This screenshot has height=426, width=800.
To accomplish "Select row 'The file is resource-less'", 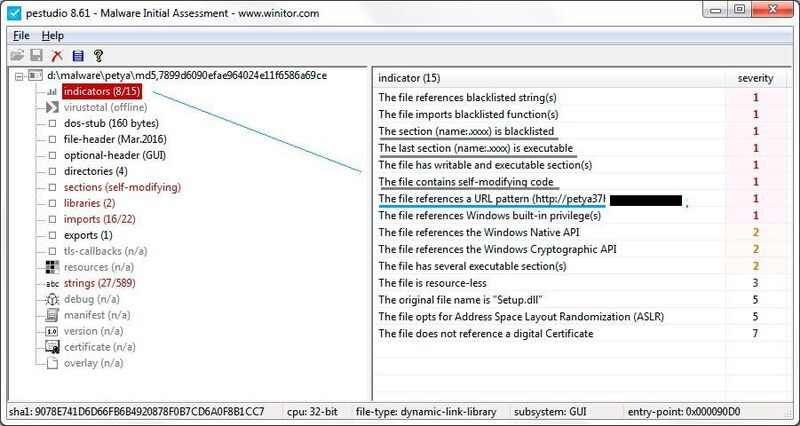I will [x=580, y=283].
